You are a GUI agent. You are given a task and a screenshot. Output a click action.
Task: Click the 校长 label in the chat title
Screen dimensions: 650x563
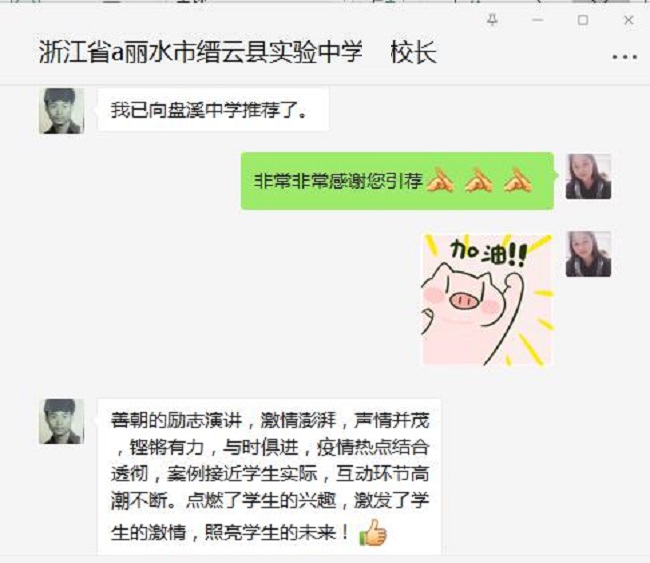[414, 52]
